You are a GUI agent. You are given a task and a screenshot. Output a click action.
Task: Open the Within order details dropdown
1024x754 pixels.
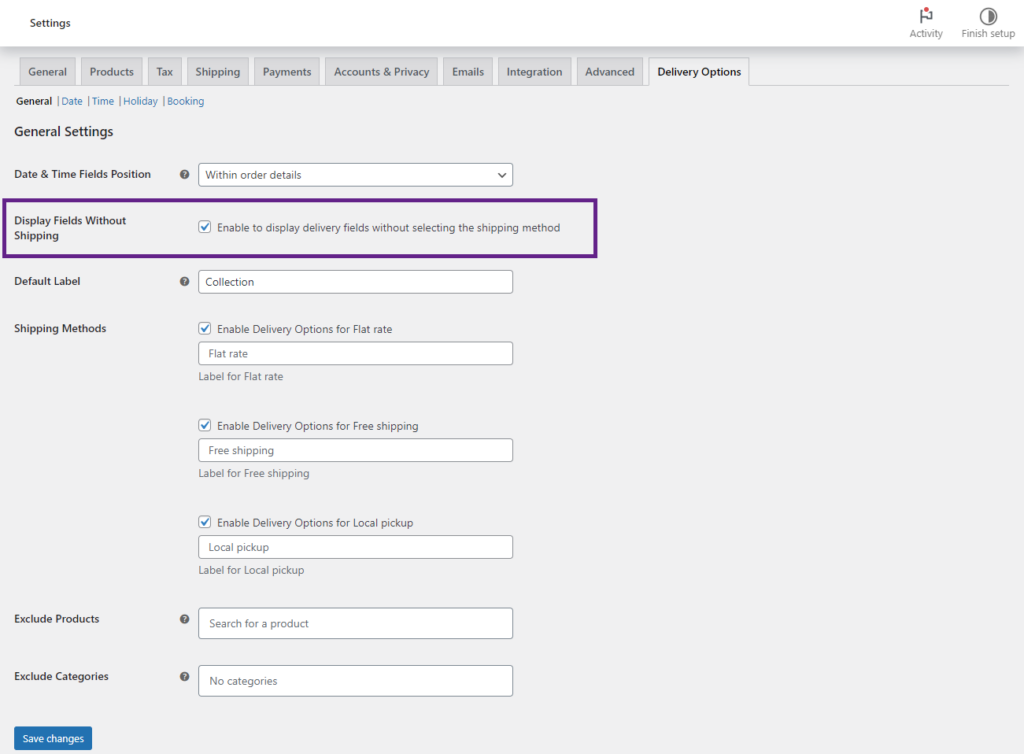[x=355, y=175]
